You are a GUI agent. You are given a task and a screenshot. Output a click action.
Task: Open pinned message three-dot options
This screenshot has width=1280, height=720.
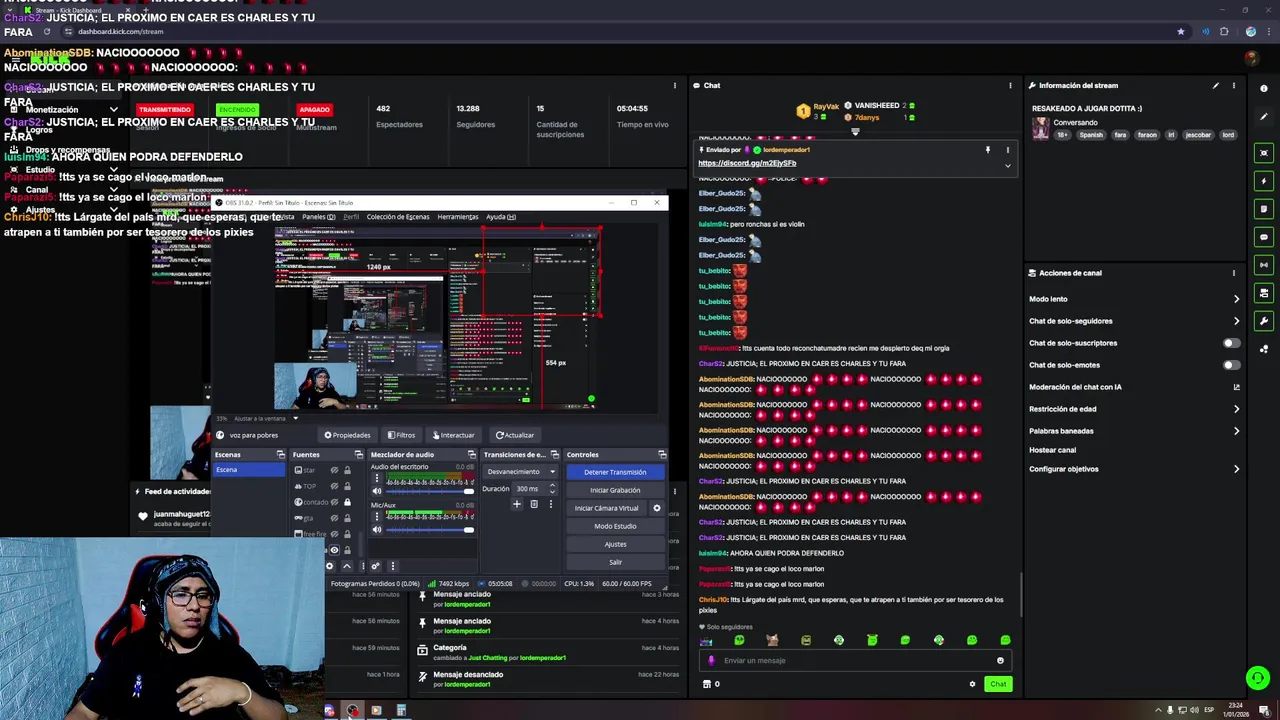1007,150
